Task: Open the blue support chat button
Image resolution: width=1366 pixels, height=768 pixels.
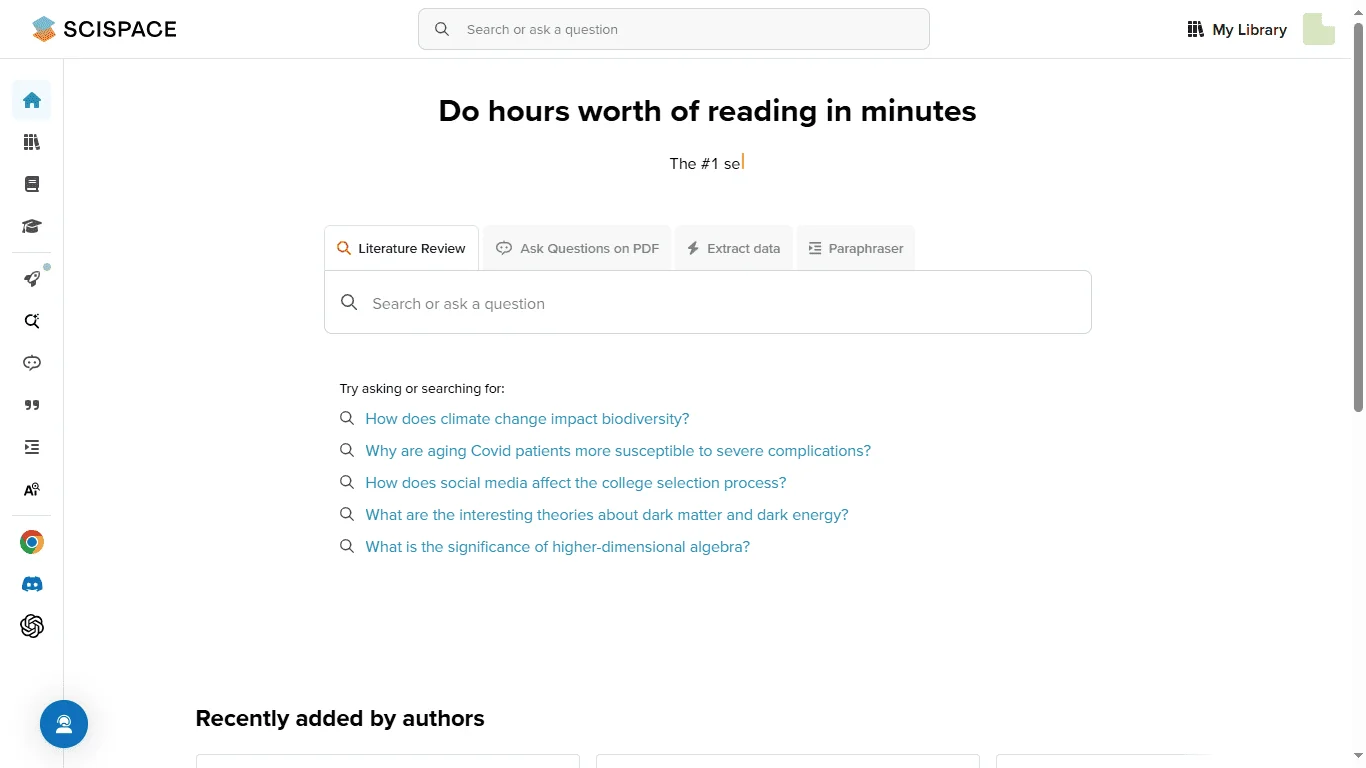Action: point(64,724)
